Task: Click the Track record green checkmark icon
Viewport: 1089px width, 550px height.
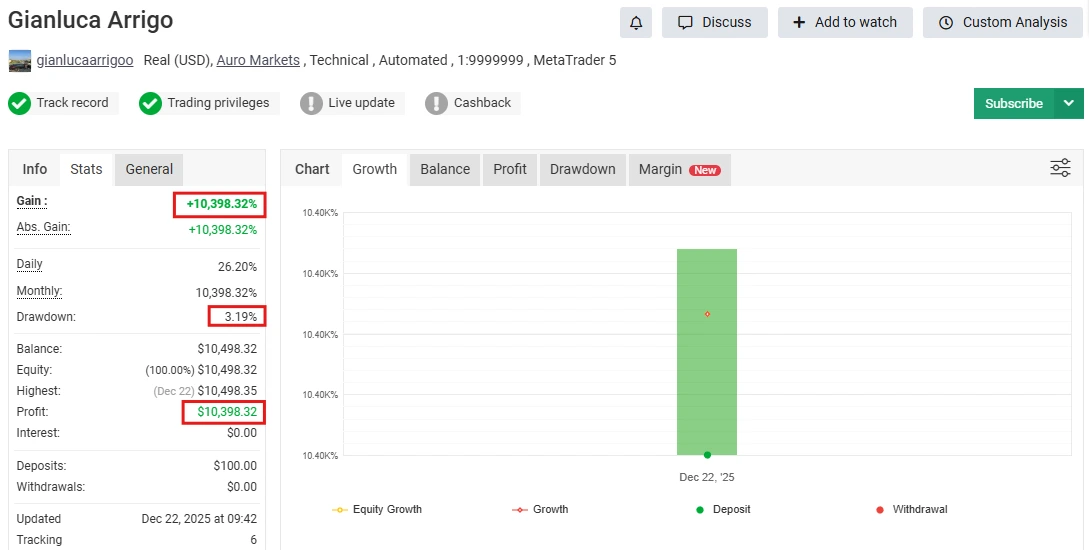Action: (19, 103)
